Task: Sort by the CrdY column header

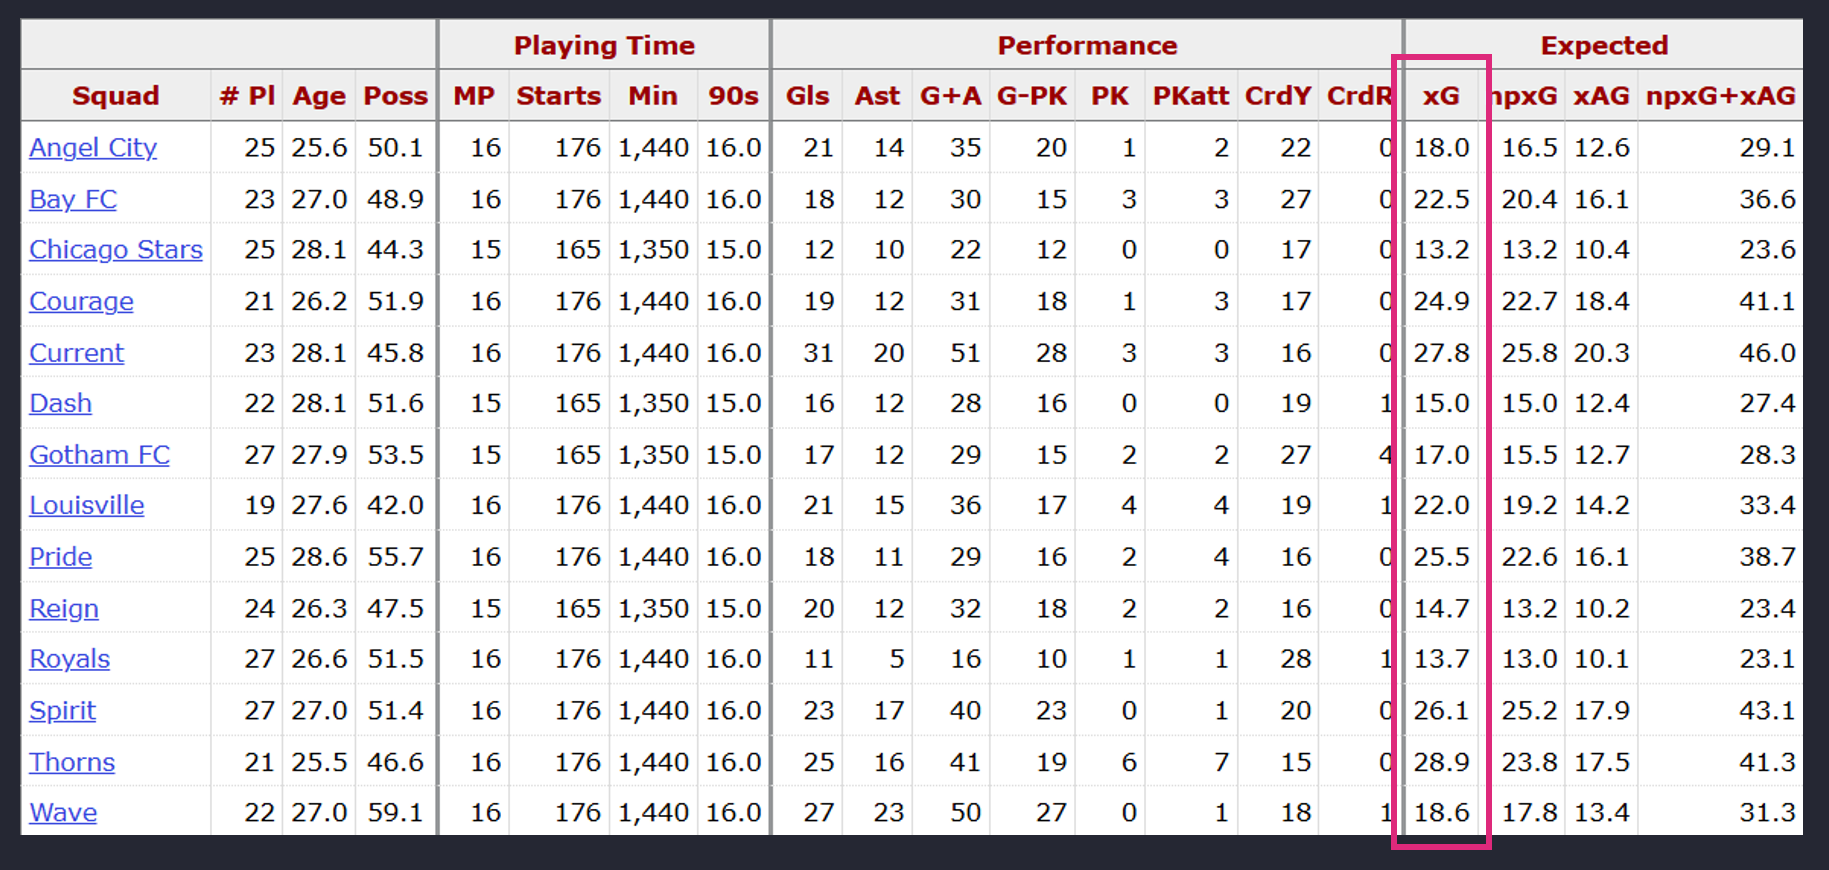Action: tap(1277, 96)
